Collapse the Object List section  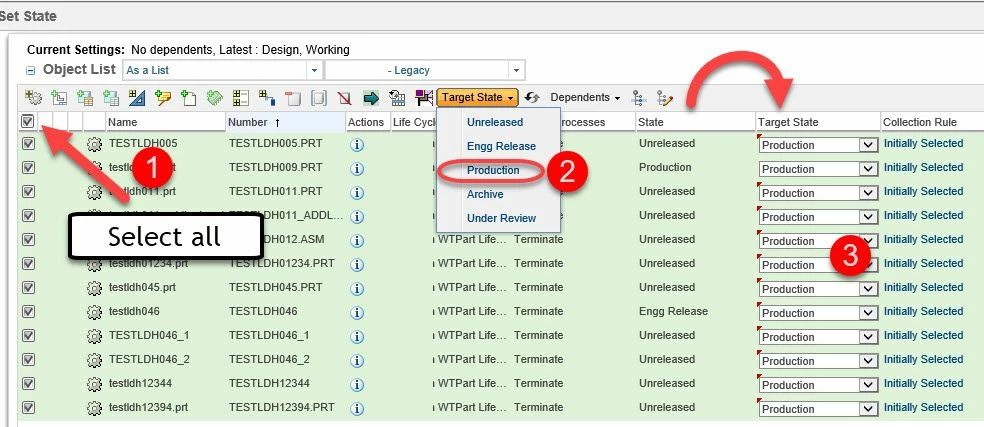(x=30, y=71)
